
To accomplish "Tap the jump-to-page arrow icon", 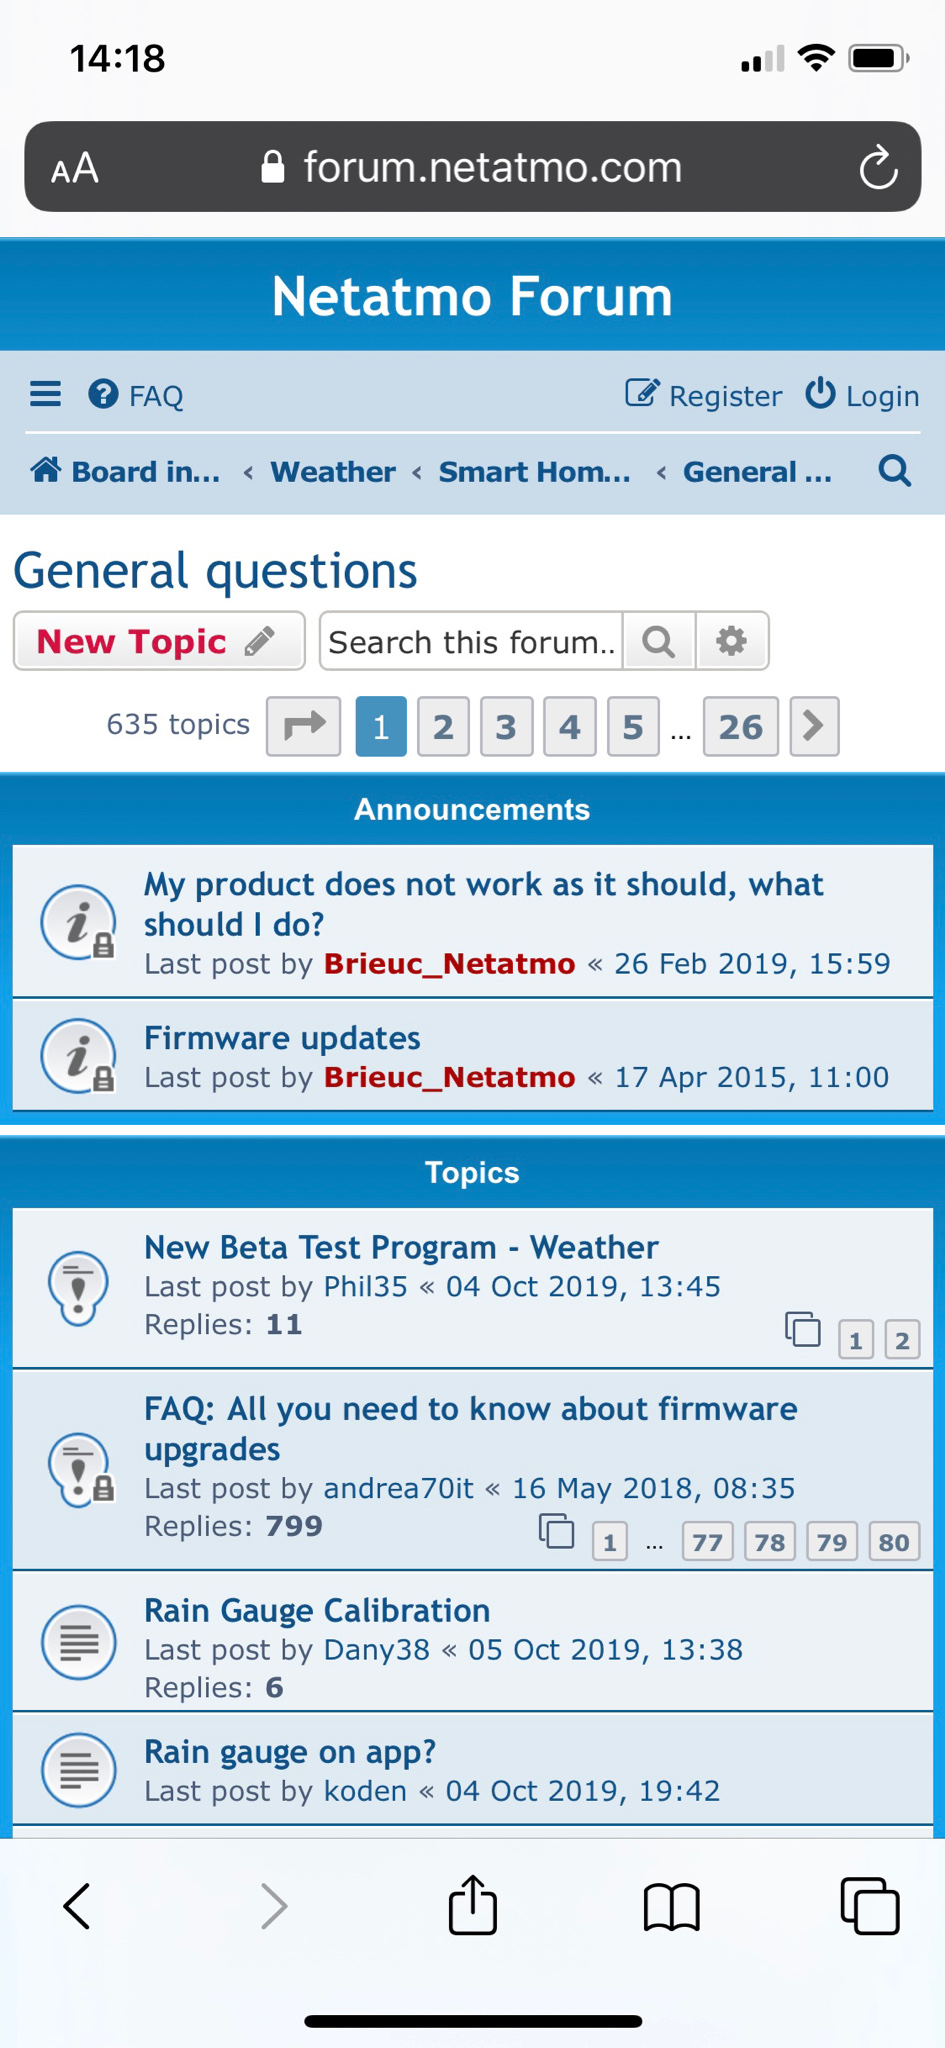I will point(304,726).
